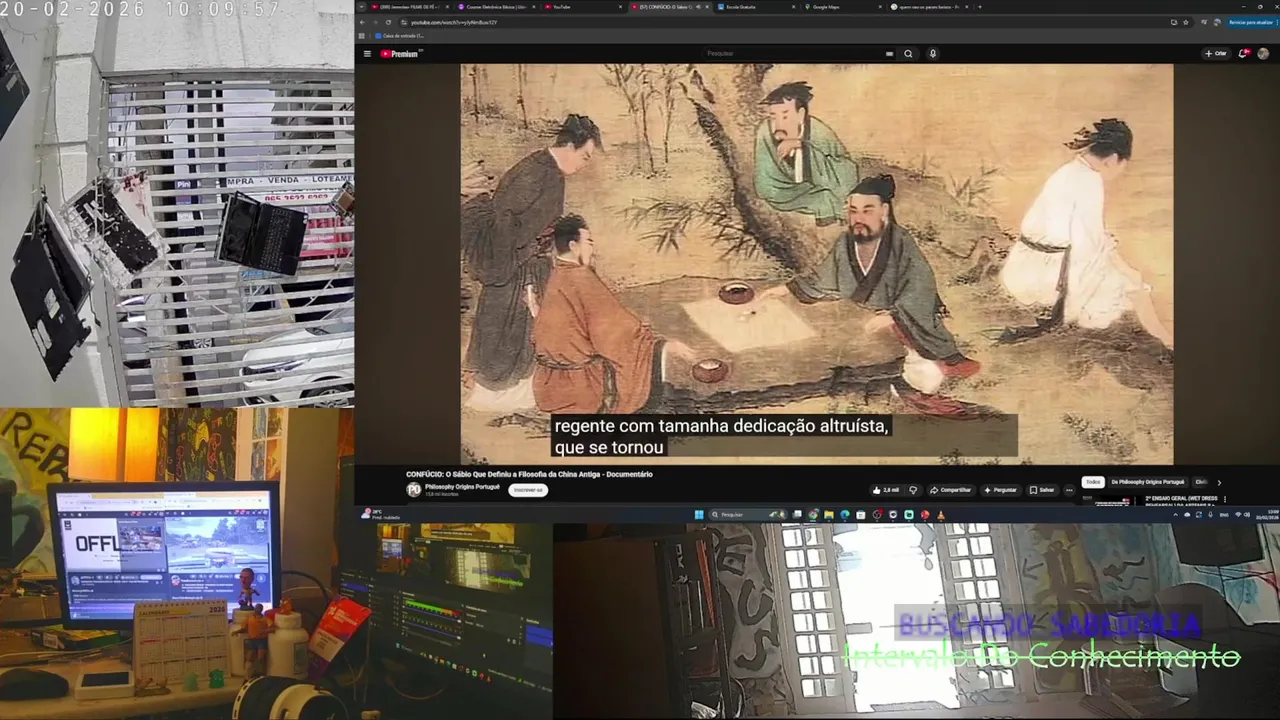Open Wi-Fi network tray icon
Image resolution: width=1280 pixels, height=720 pixels.
[1238, 515]
